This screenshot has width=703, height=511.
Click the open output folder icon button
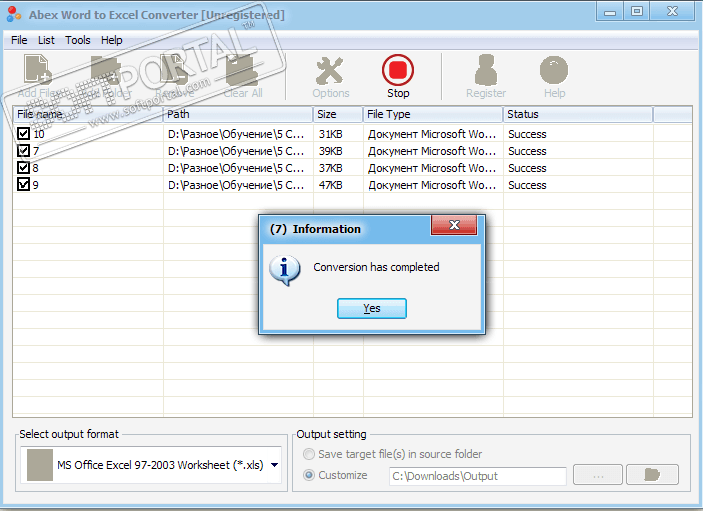tap(652, 475)
